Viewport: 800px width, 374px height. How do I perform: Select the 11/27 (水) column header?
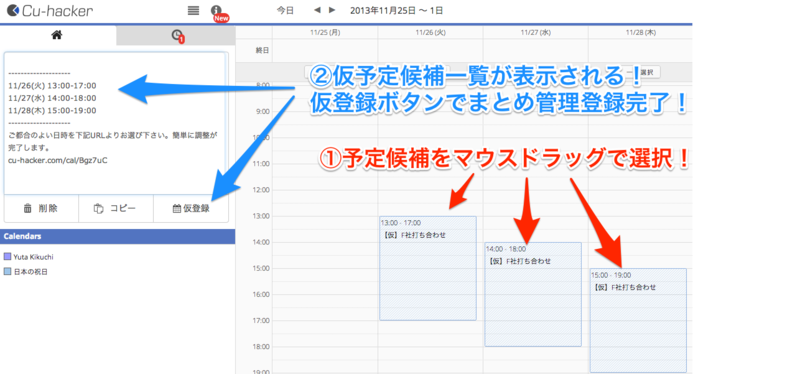[x=536, y=32]
